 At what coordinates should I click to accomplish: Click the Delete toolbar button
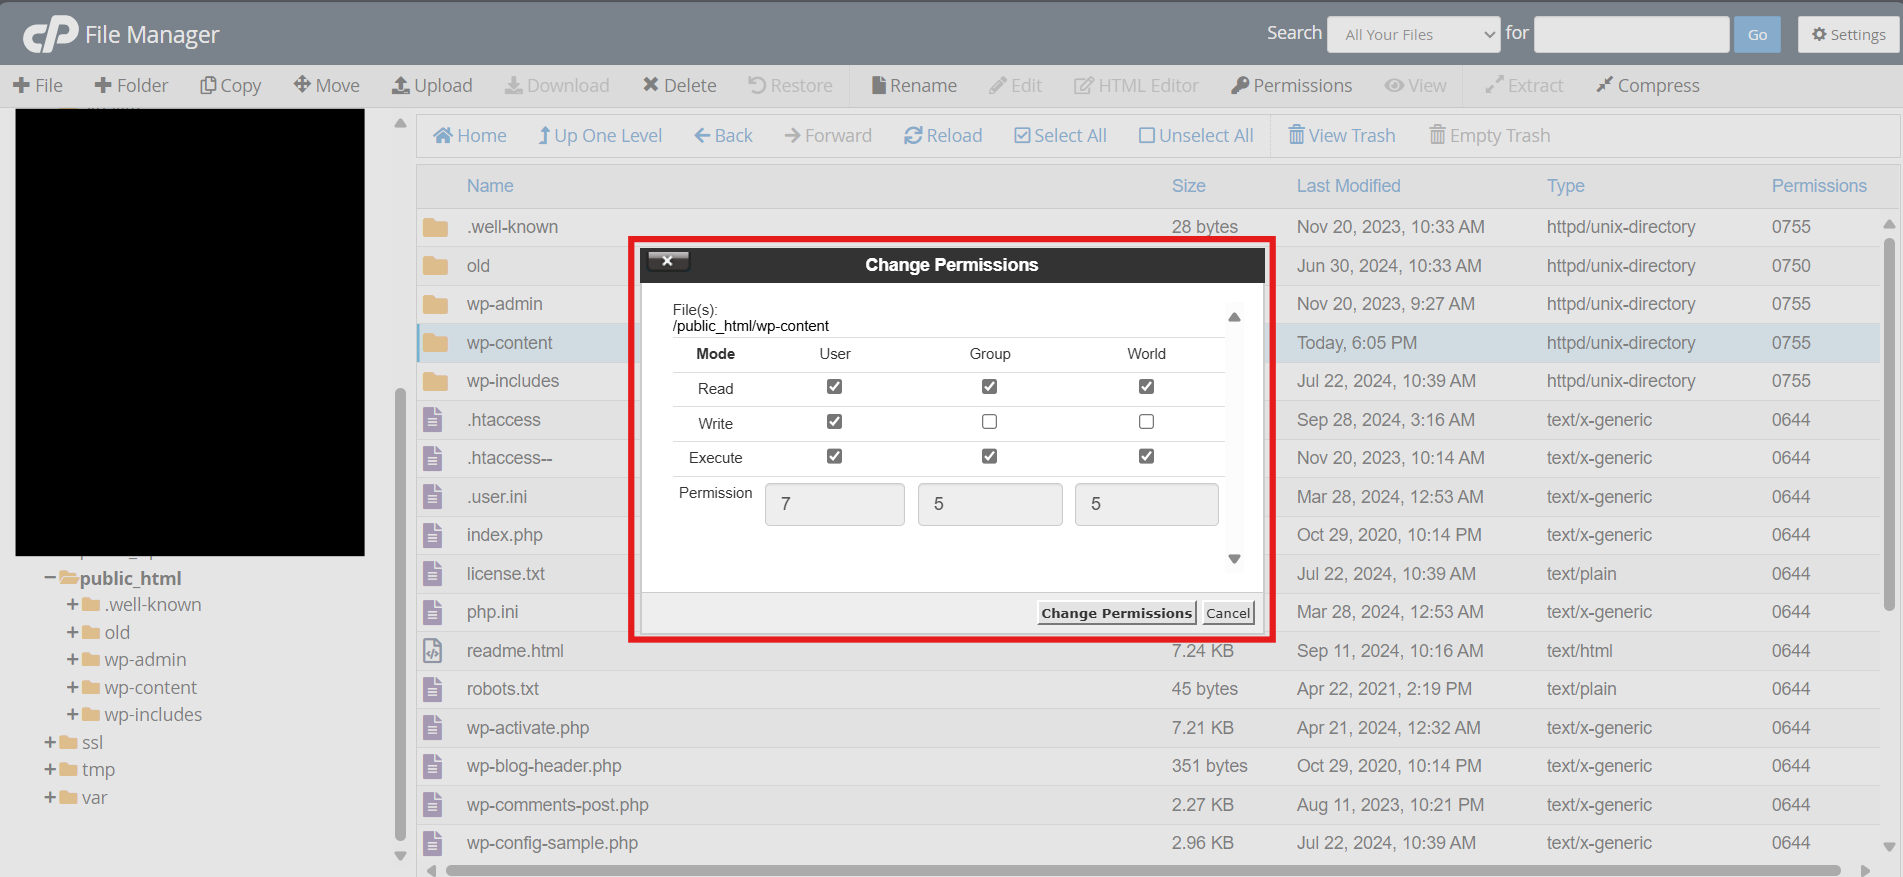[679, 86]
